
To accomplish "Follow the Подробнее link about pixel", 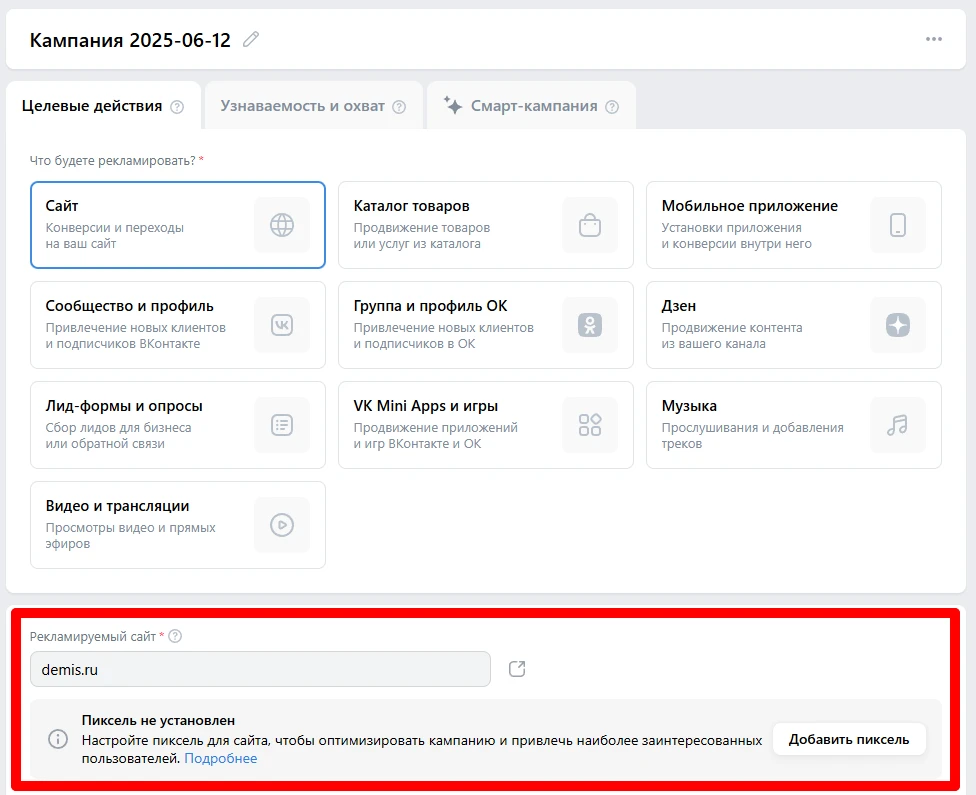I will tap(220, 759).
